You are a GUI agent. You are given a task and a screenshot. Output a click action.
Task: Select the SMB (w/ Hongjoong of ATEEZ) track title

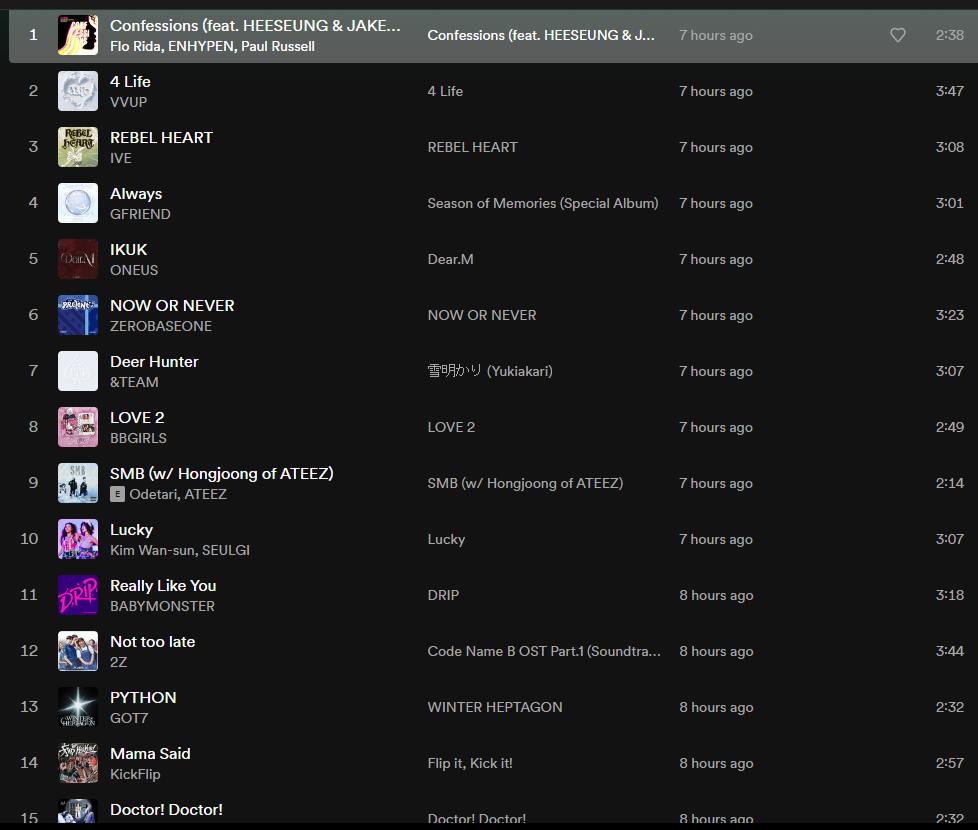click(x=222, y=474)
